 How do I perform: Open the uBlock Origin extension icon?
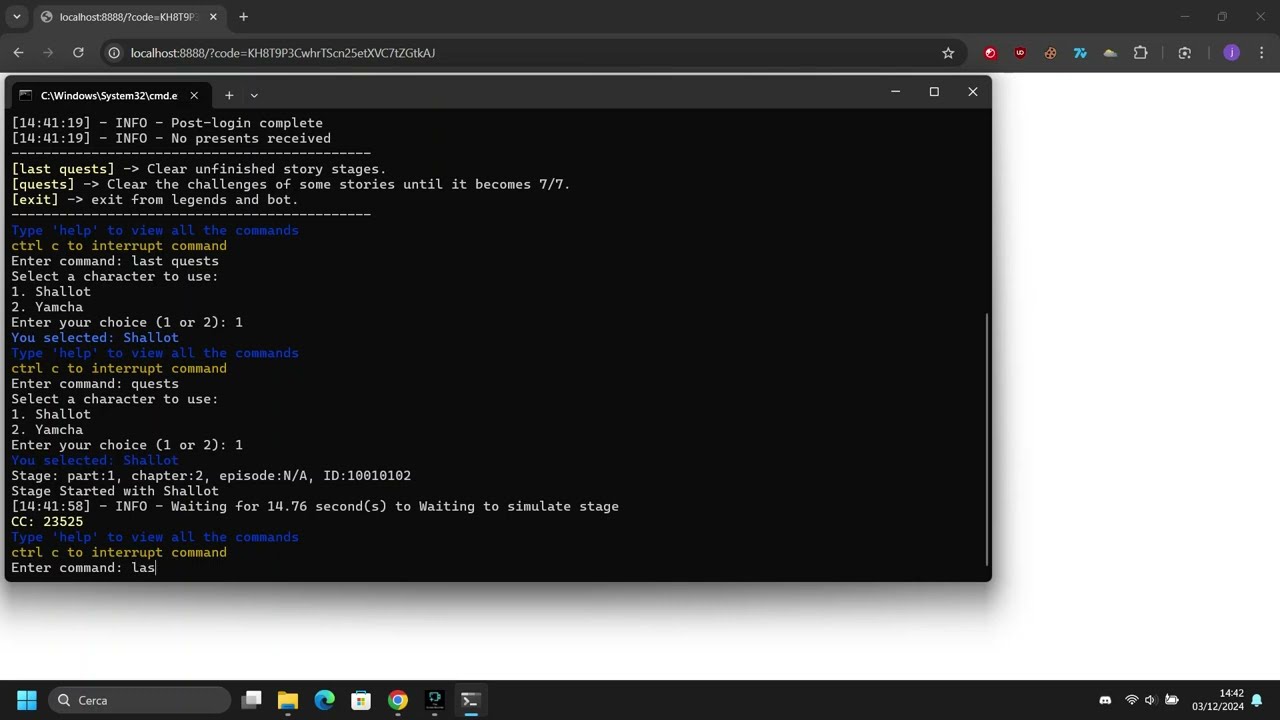point(1020,53)
